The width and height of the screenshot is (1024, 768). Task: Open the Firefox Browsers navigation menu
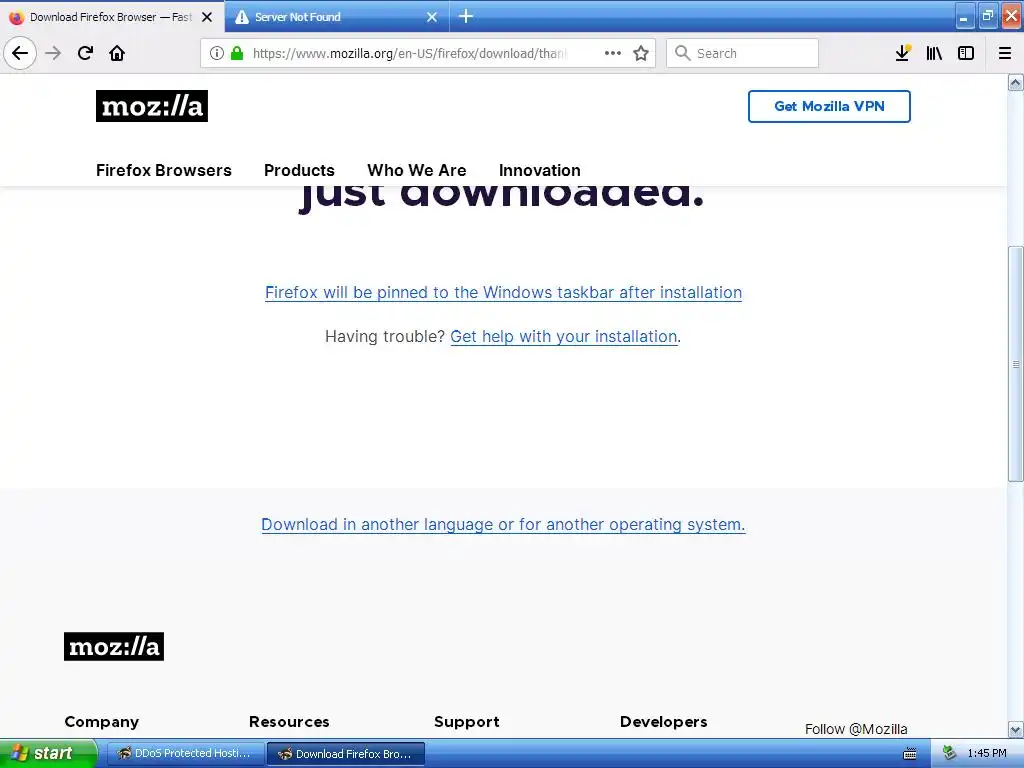click(x=164, y=170)
